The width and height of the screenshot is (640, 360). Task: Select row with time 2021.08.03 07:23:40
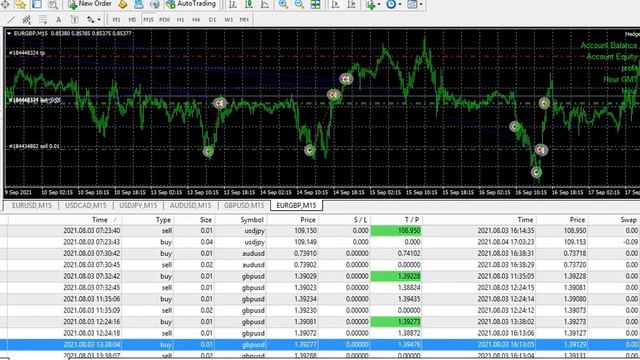[320, 231]
